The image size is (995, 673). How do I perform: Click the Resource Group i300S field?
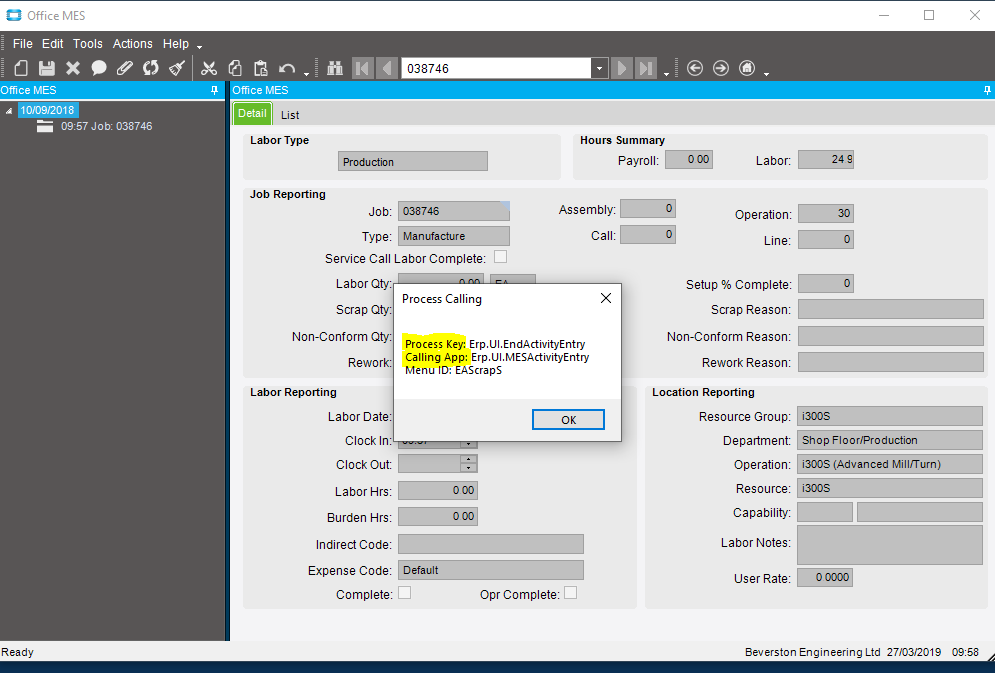pos(890,416)
